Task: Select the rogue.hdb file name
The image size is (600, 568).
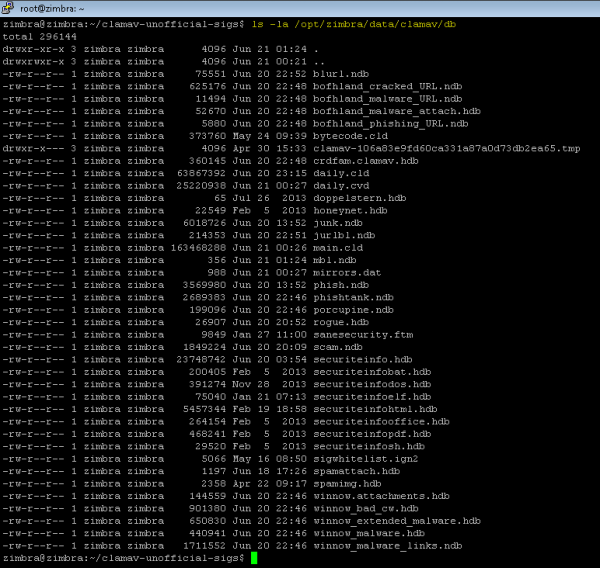Action: click(341, 322)
